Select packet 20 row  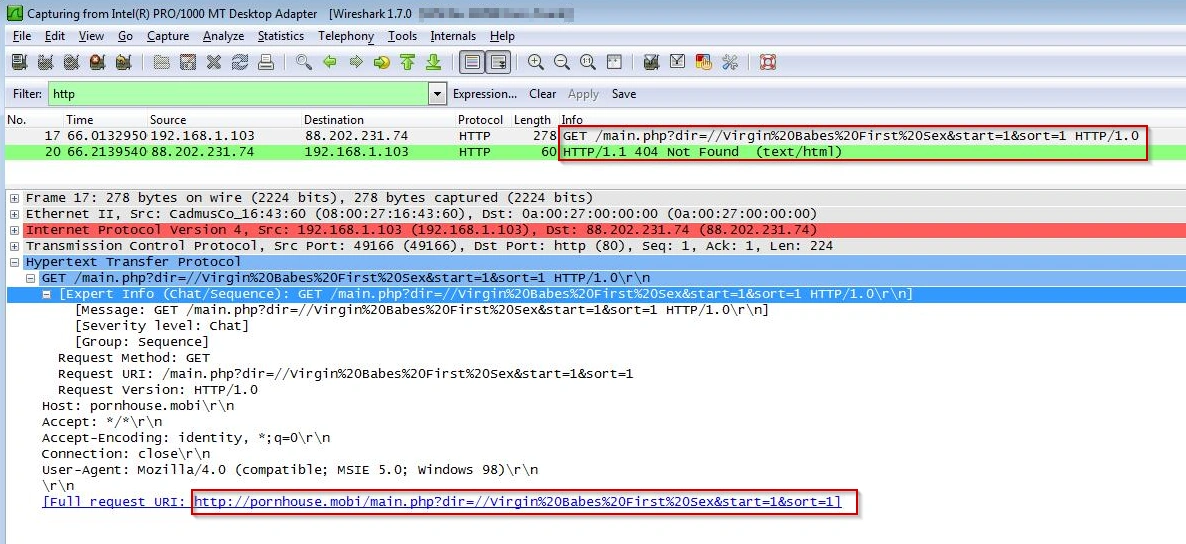pyautogui.click(x=593, y=152)
